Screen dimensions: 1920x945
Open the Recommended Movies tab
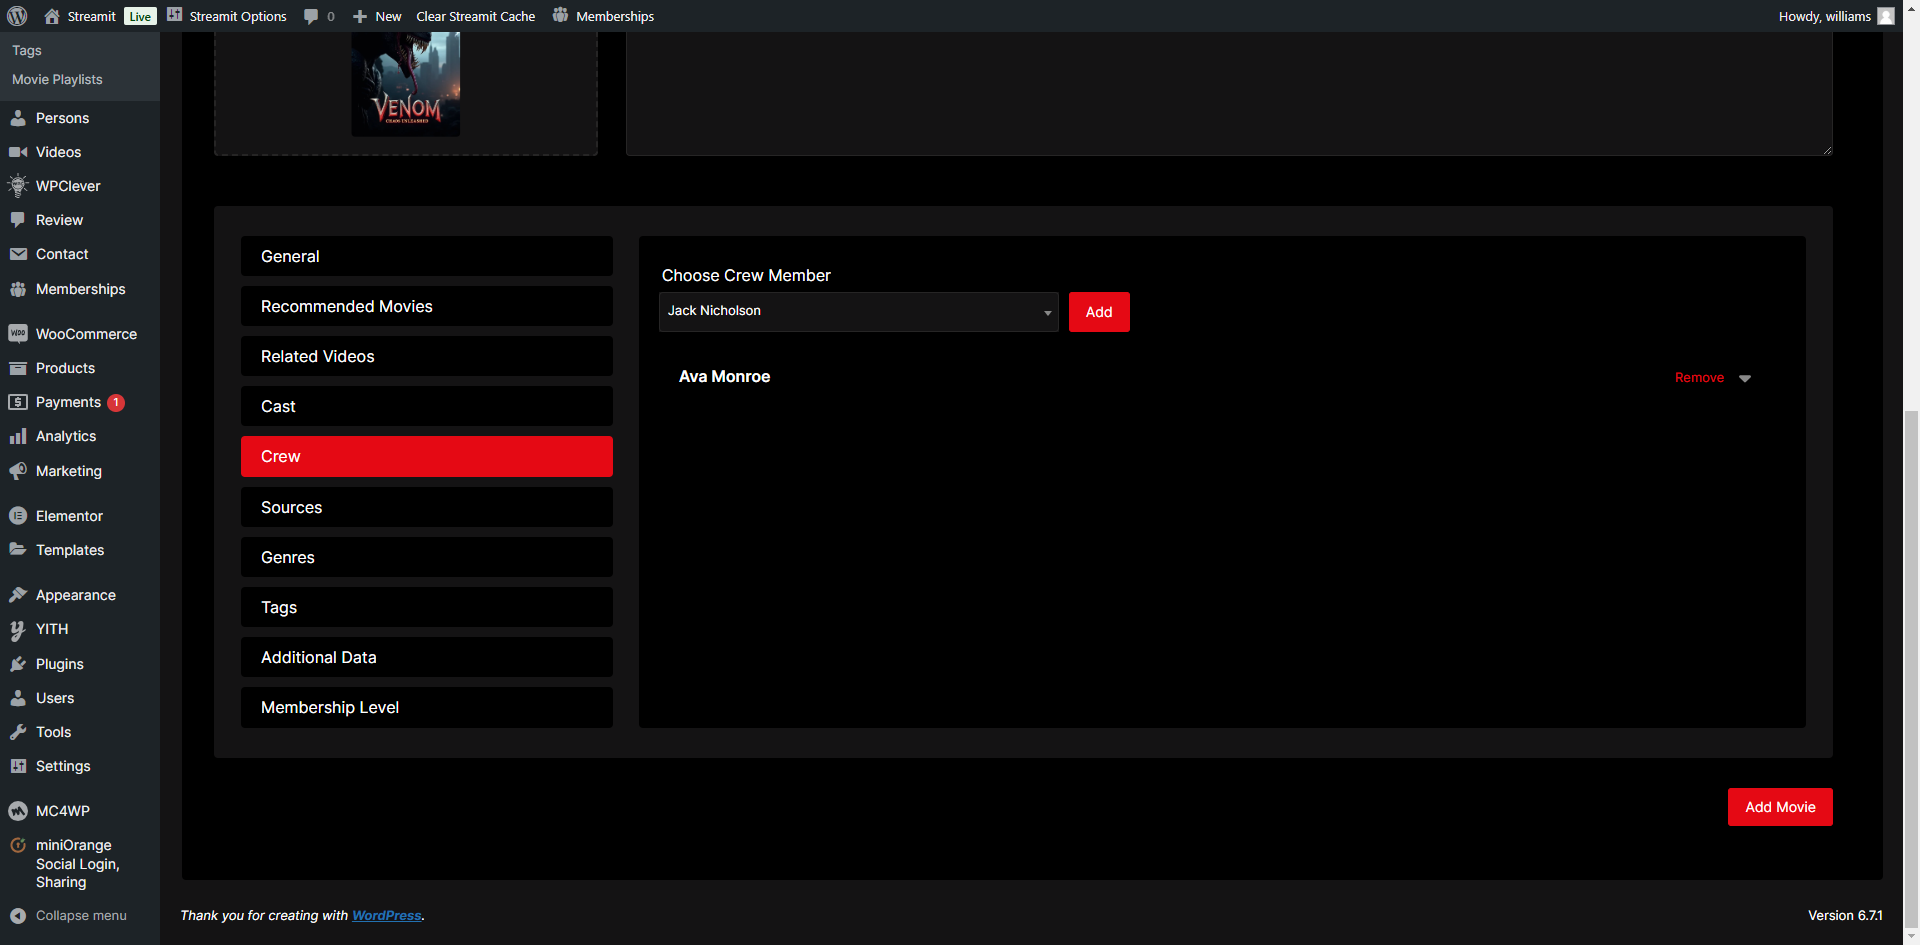coord(427,306)
